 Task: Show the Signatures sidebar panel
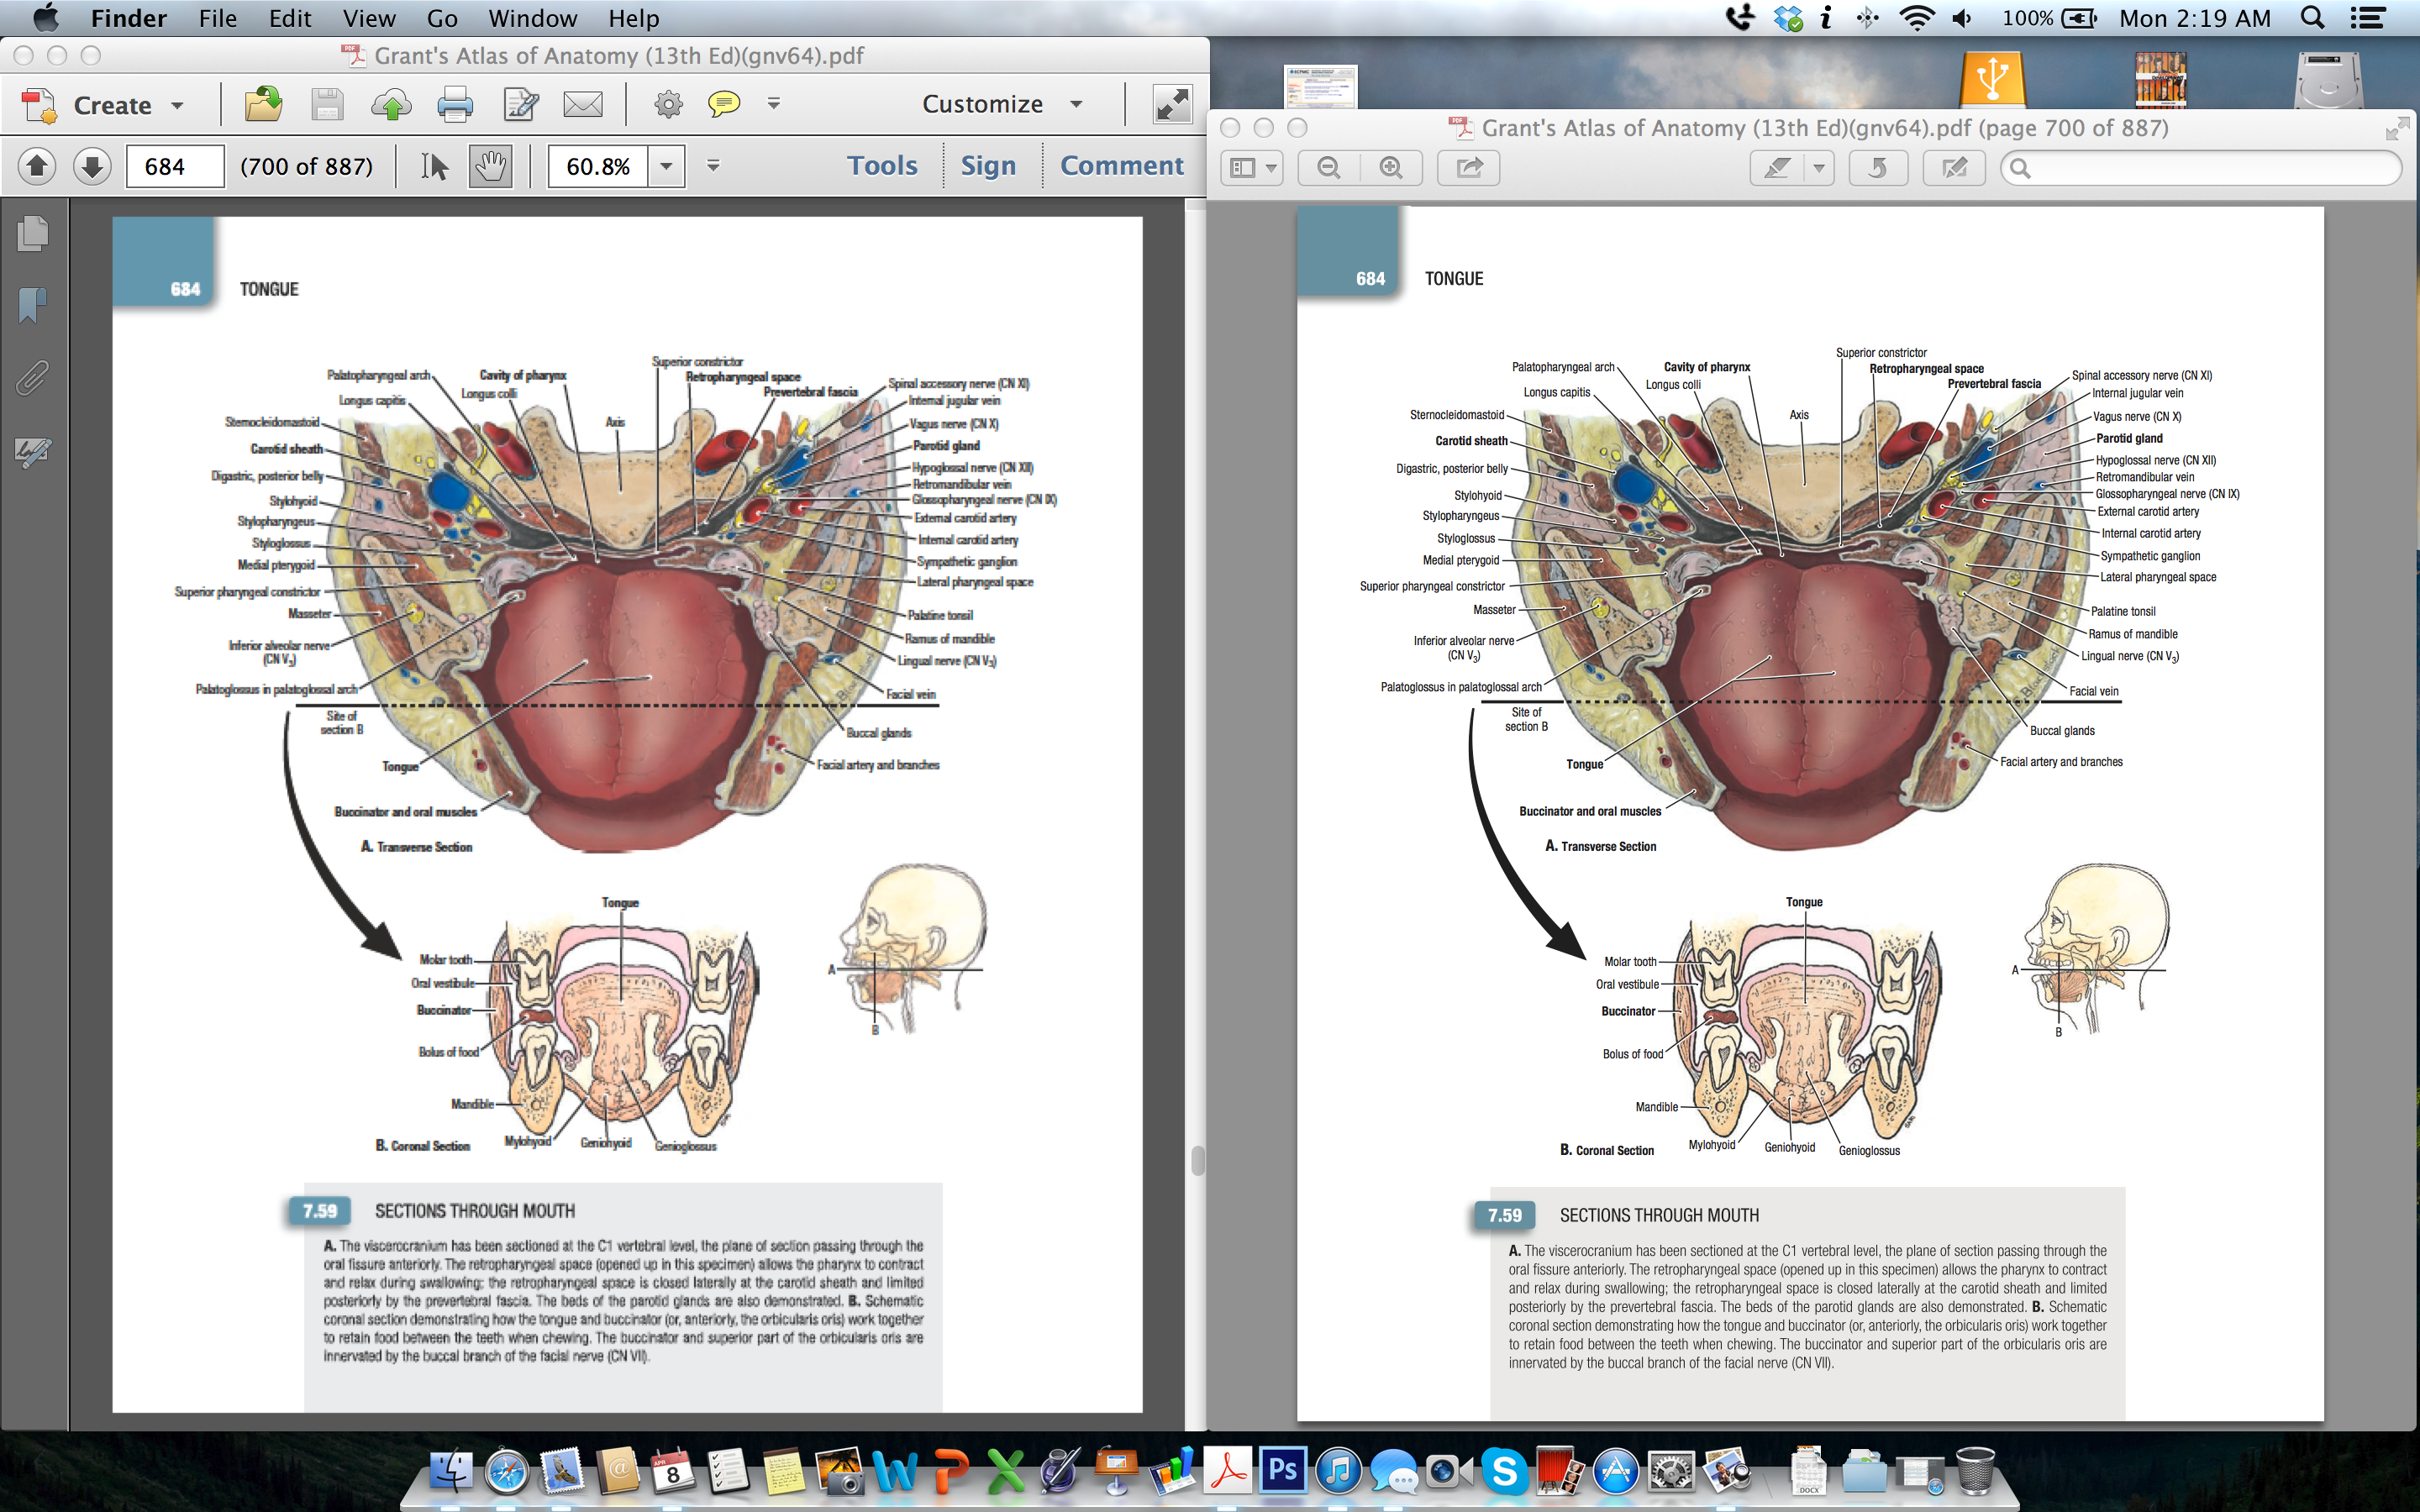pyautogui.click(x=33, y=452)
